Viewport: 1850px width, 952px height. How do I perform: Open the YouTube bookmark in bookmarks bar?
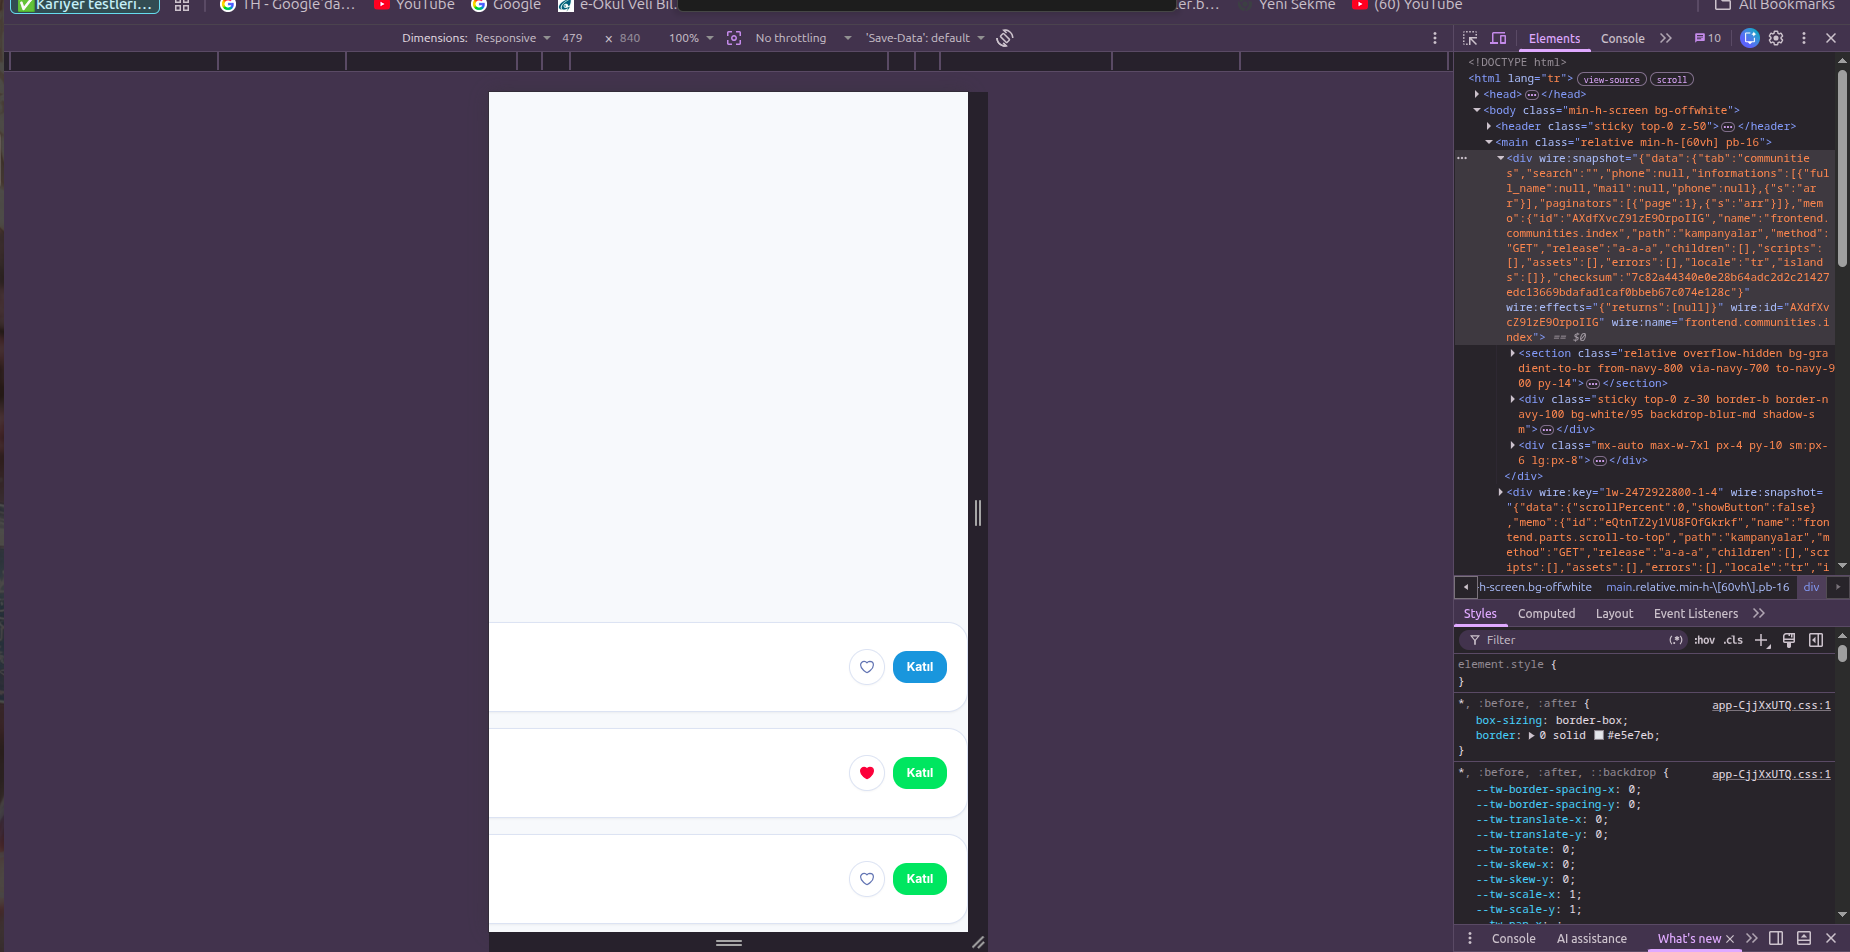[x=414, y=5]
